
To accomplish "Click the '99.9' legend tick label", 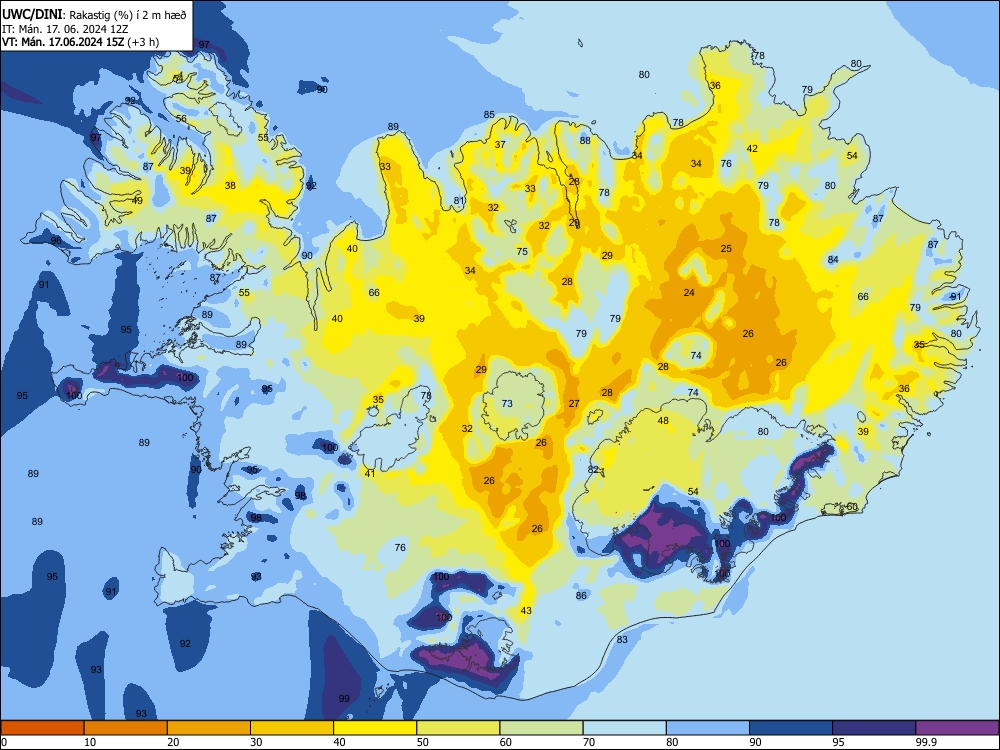I will pos(926,742).
